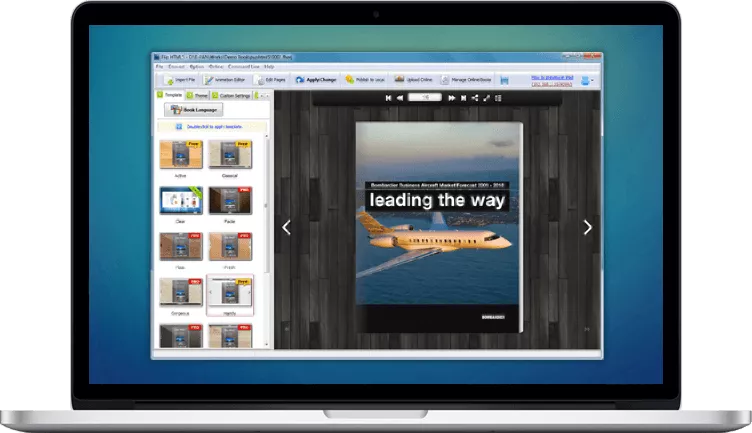Select the Classical template thumbnail
The image size is (752, 433).
coord(229,157)
